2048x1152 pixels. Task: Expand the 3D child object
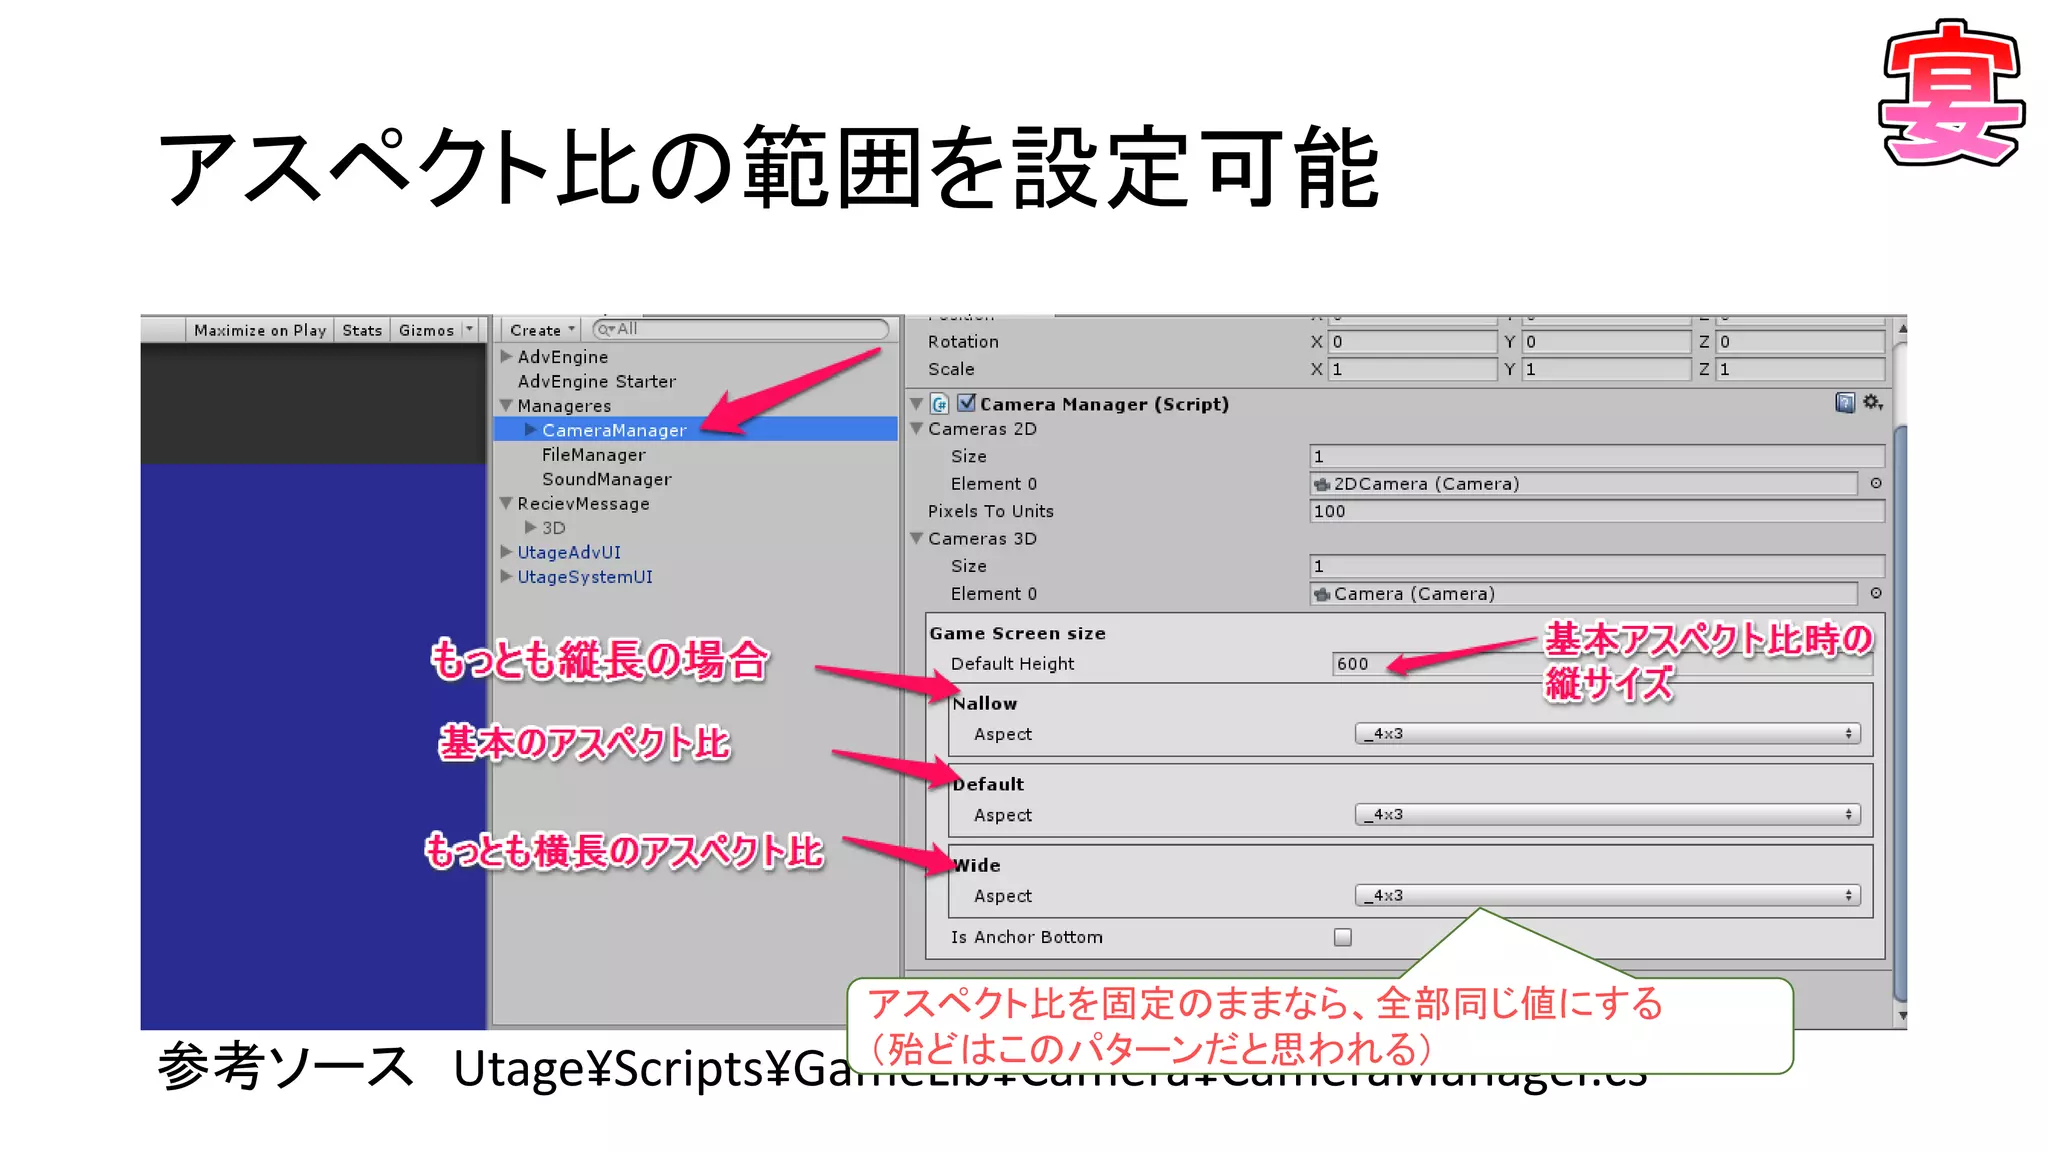[x=531, y=527]
